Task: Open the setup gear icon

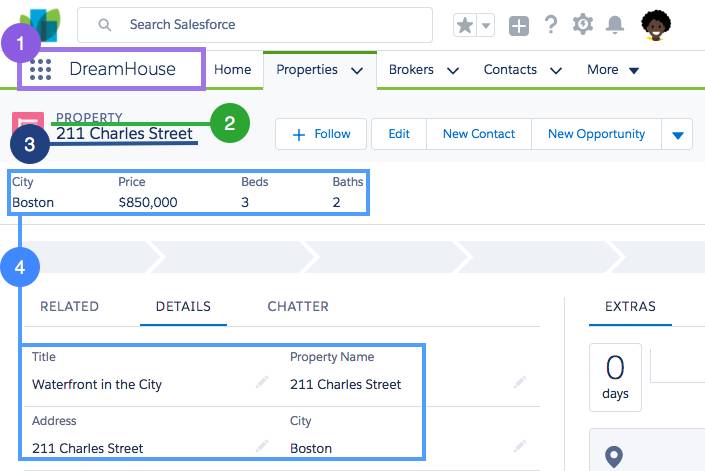Action: click(x=583, y=24)
